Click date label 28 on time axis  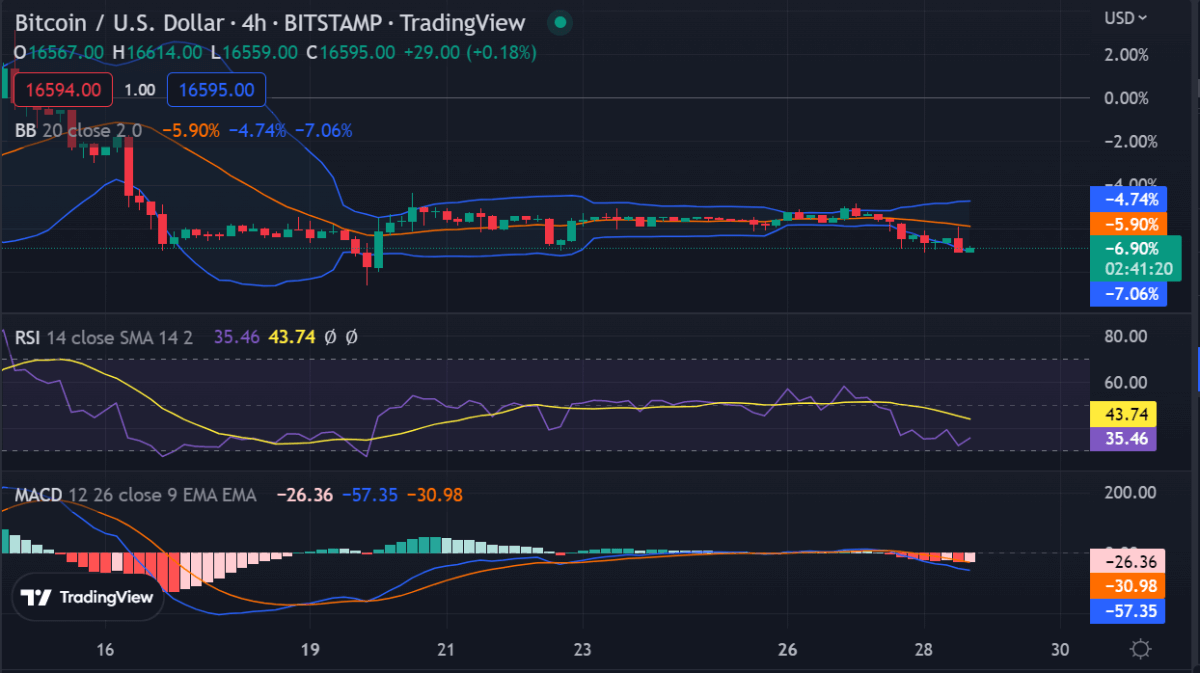click(924, 649)
